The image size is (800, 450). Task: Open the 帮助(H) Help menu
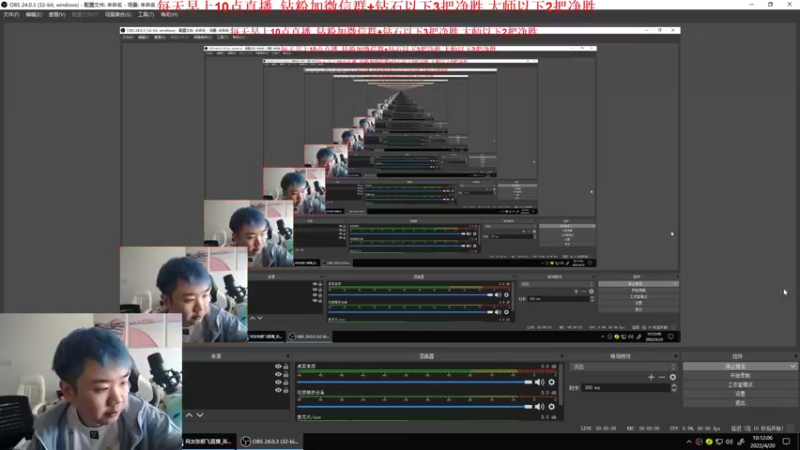169,15
